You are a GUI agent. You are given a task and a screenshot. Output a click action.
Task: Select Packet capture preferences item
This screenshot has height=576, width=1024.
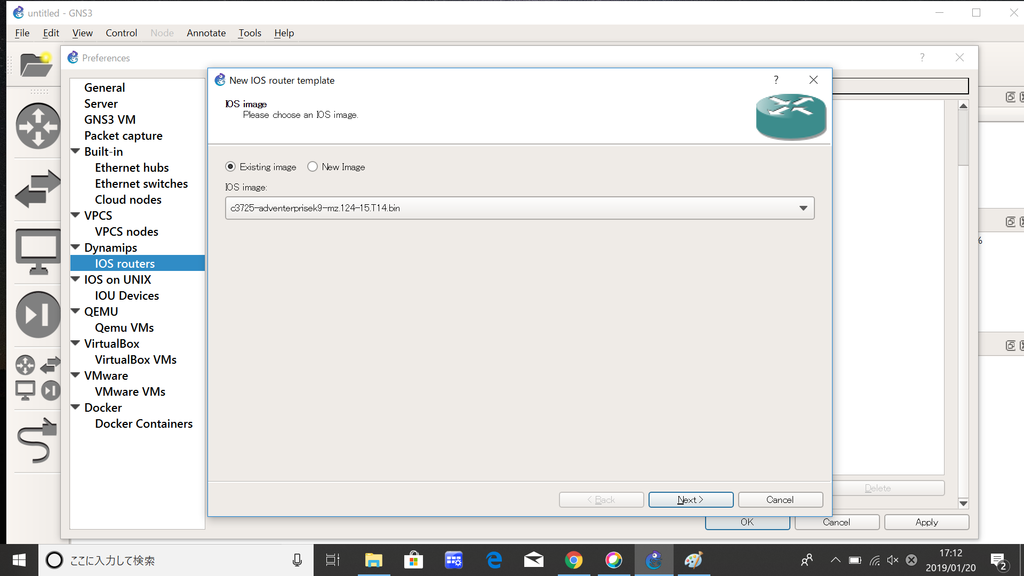point(123,135)
